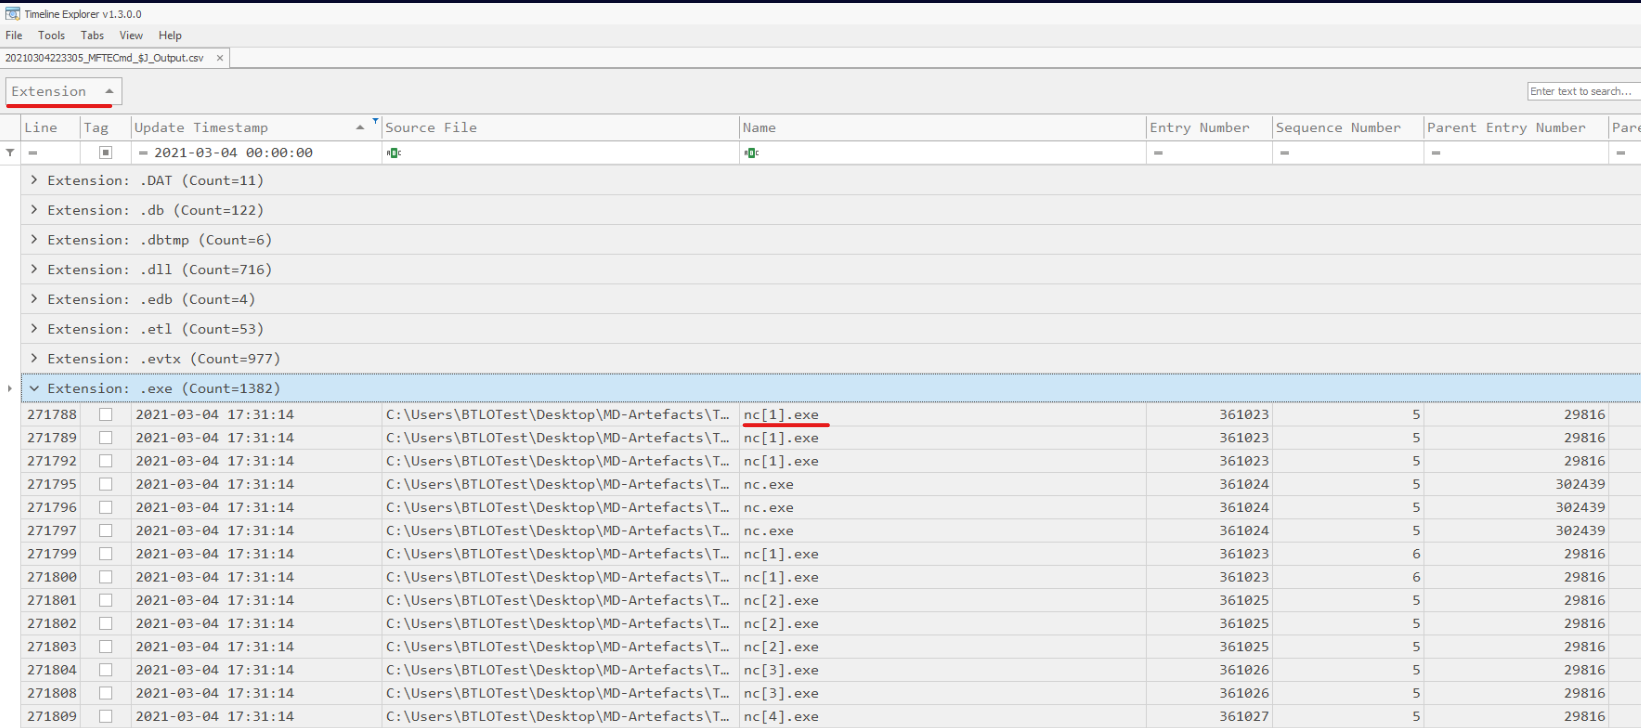
Task: Sort by the Parent Entry Number column header
Action: (1505, 128)
